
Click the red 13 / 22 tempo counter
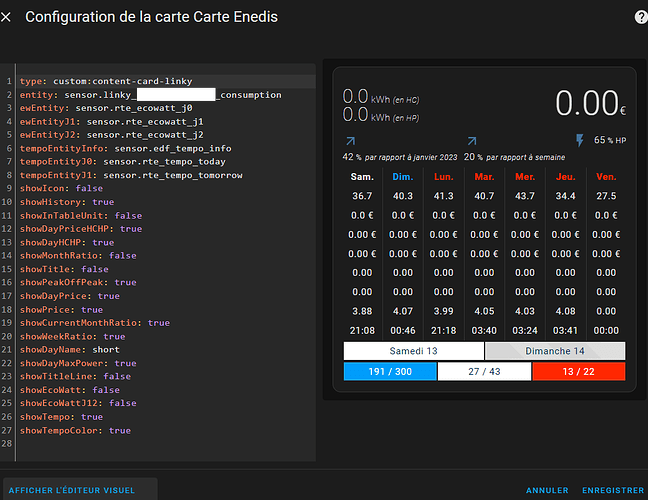[579, 371]
